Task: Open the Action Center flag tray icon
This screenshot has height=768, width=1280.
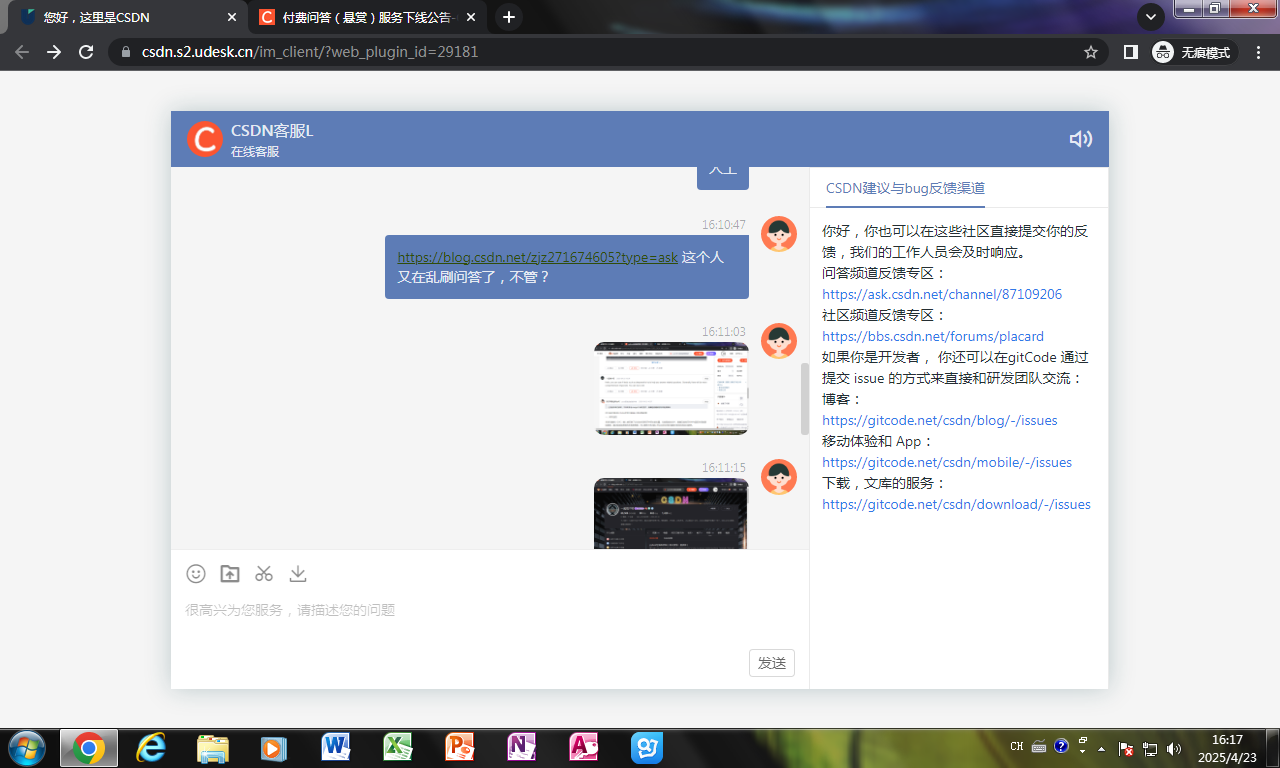Action: click(x=1126, y=748)
